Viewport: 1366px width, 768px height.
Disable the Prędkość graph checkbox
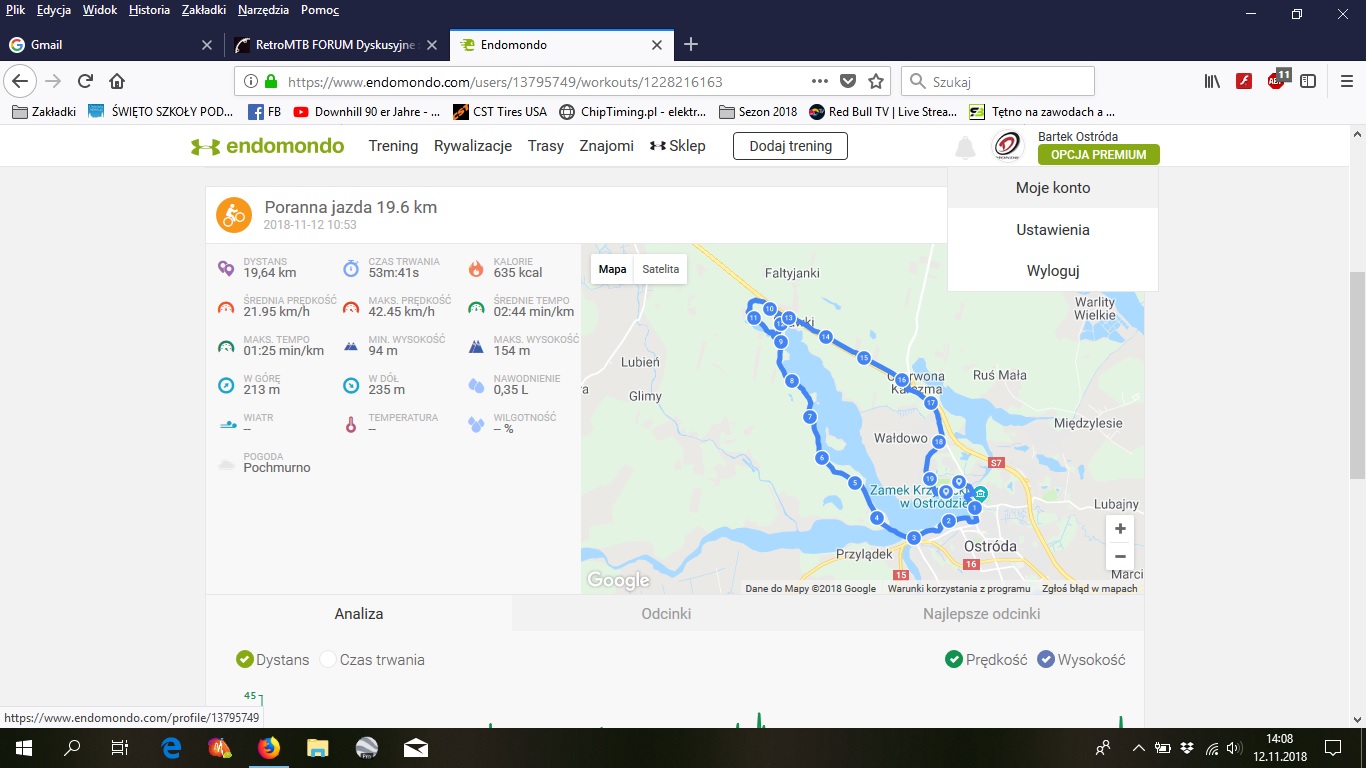954,660
